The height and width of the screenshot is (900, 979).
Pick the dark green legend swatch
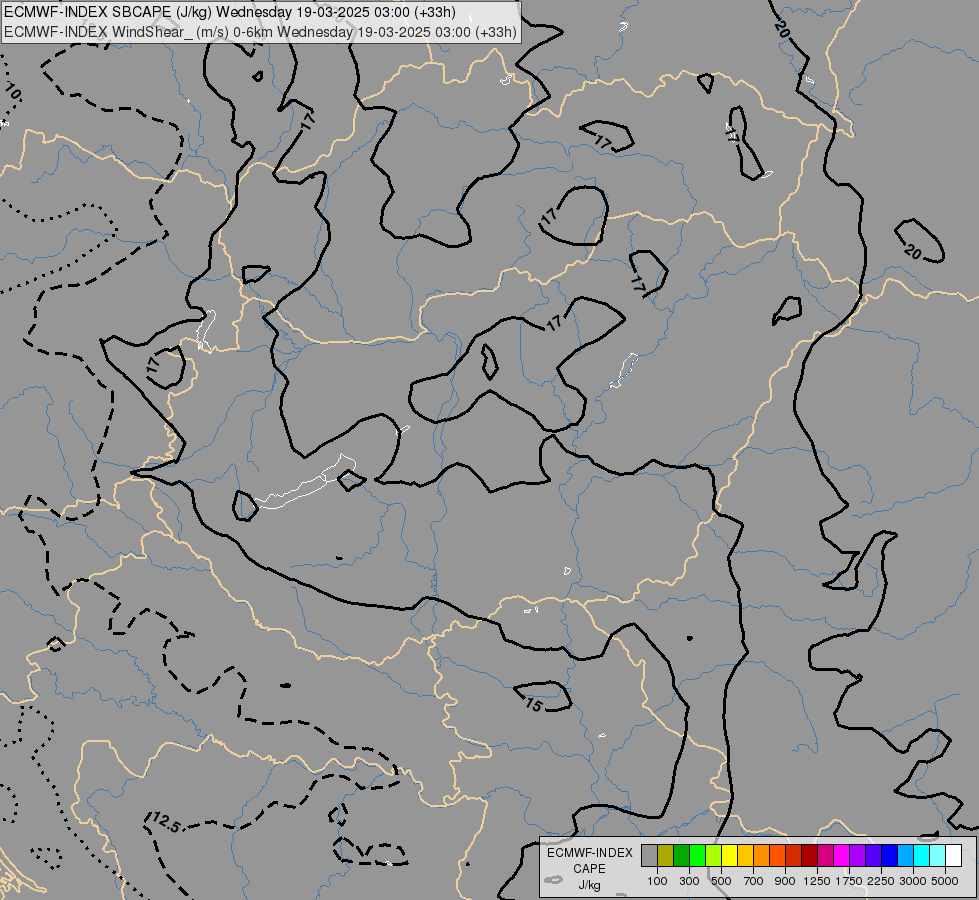point(681,856)
